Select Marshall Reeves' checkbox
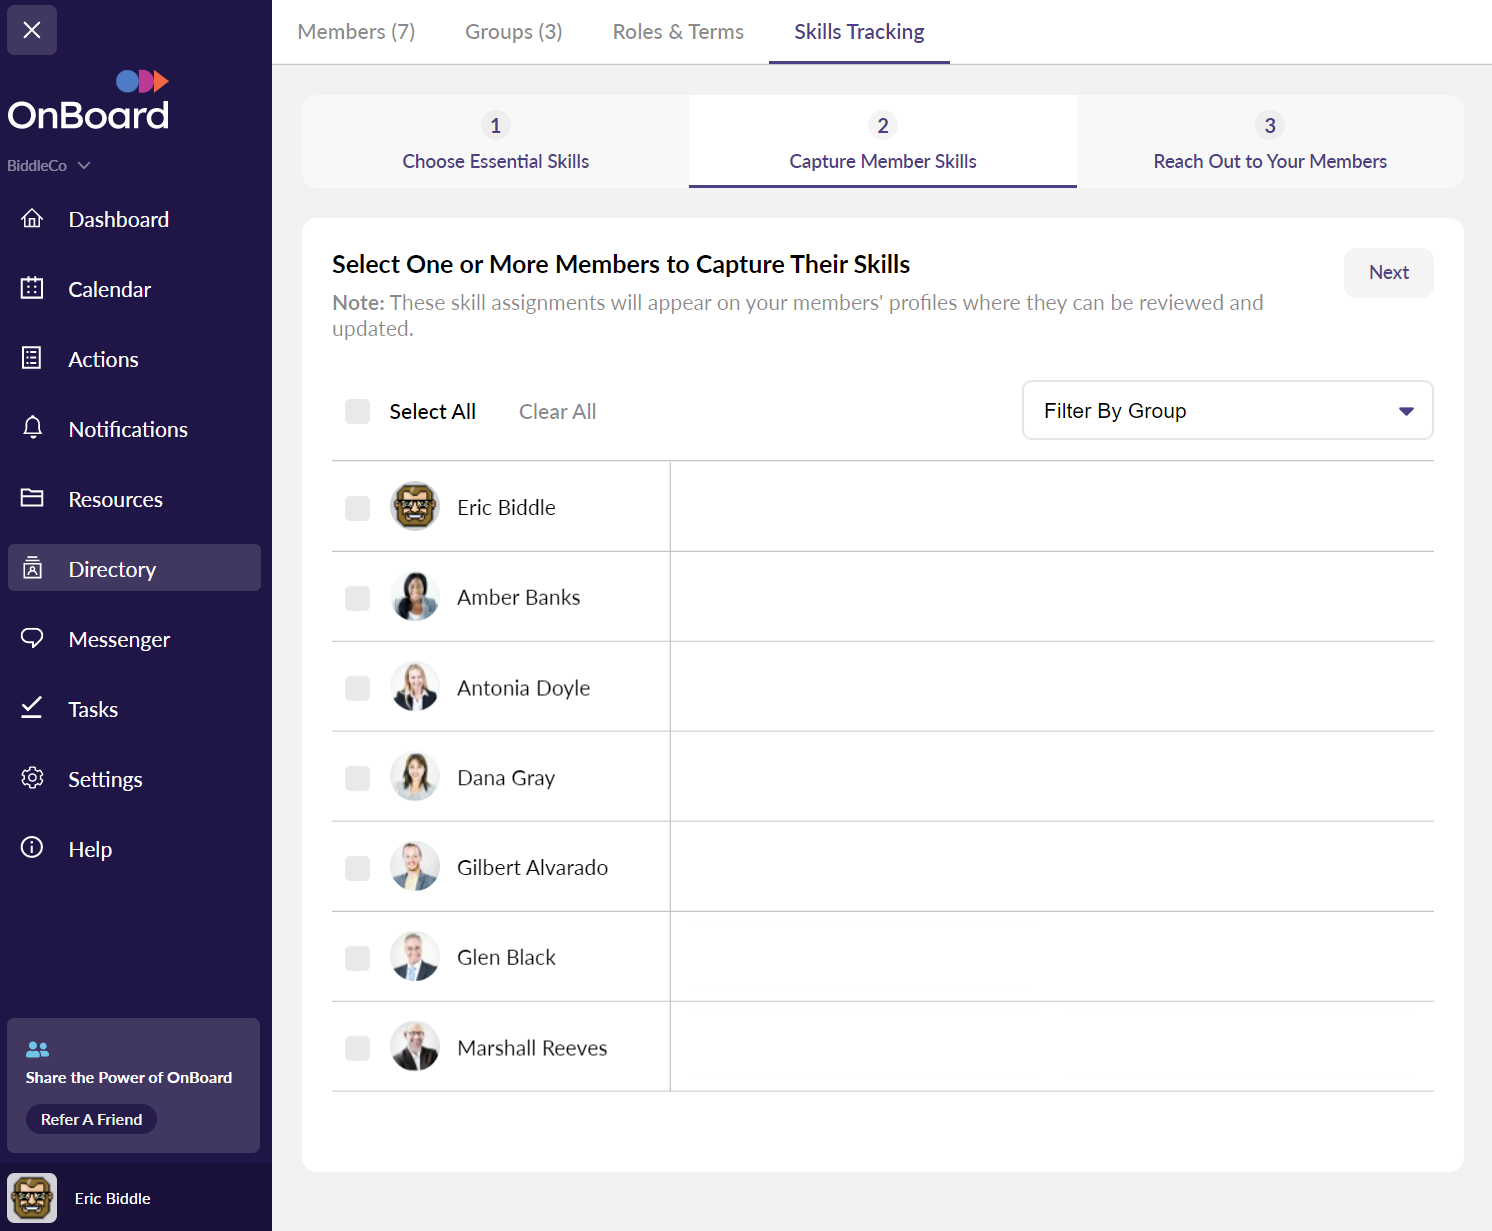The height and width of the screenshot is (1231, 1492). coord(357,1048)
